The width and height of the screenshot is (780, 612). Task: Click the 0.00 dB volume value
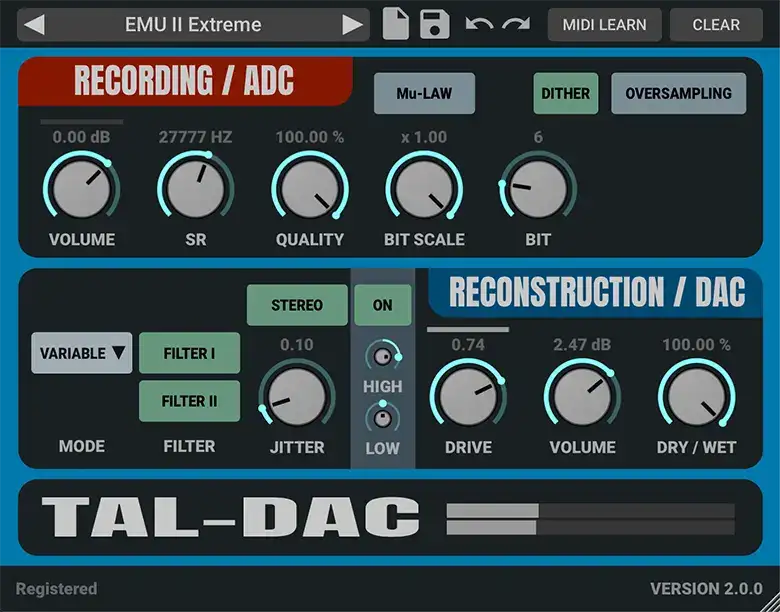pyautogui.click(x=82, y=137)
